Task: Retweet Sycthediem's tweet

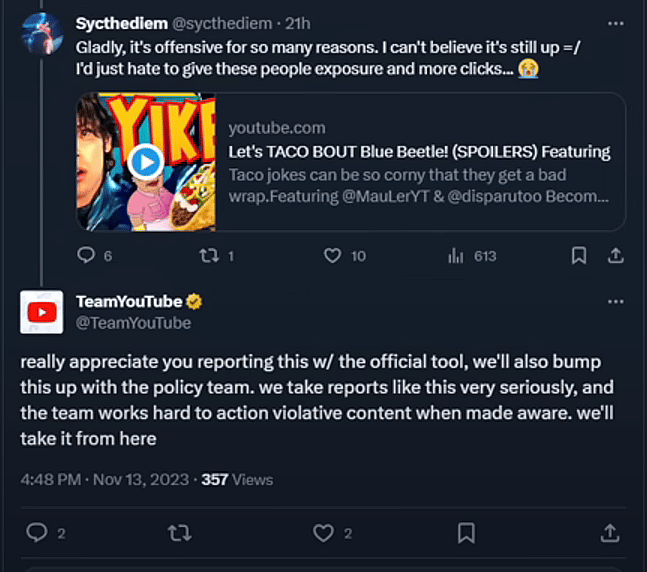Action: click(x=210, y=256)
